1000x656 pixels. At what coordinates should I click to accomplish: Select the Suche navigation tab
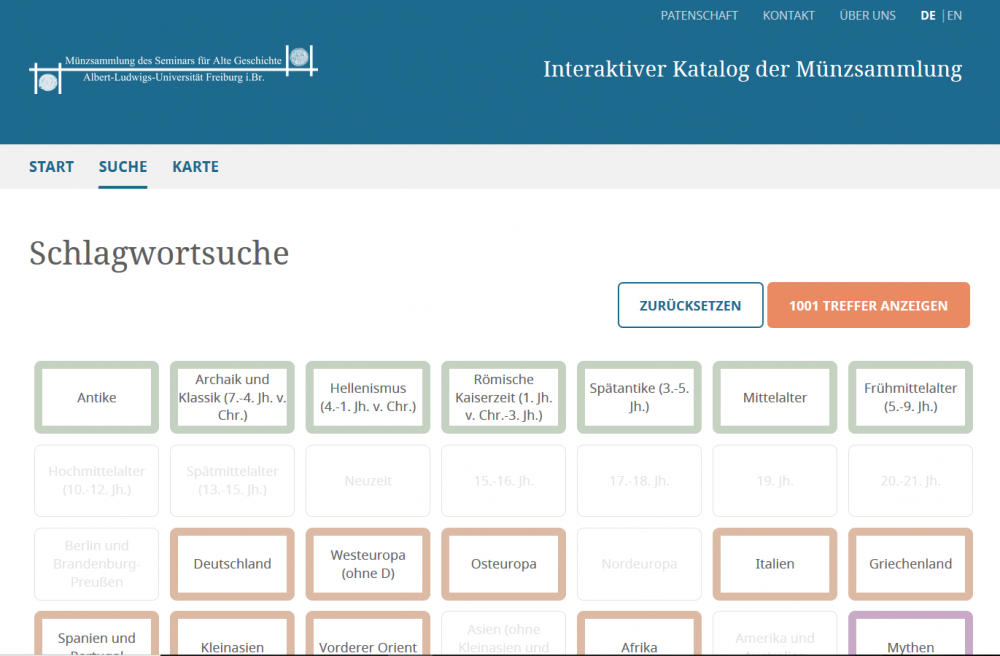123,167
